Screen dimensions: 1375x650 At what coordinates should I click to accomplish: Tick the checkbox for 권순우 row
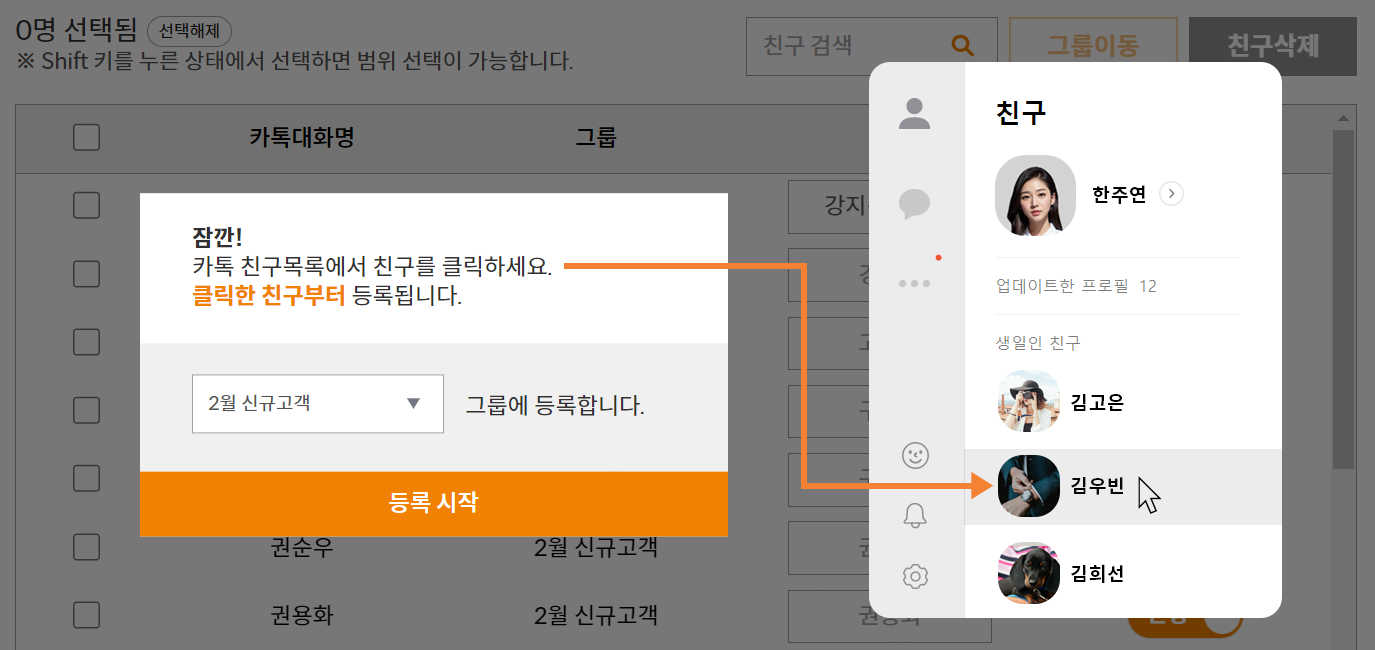[87, 547]
